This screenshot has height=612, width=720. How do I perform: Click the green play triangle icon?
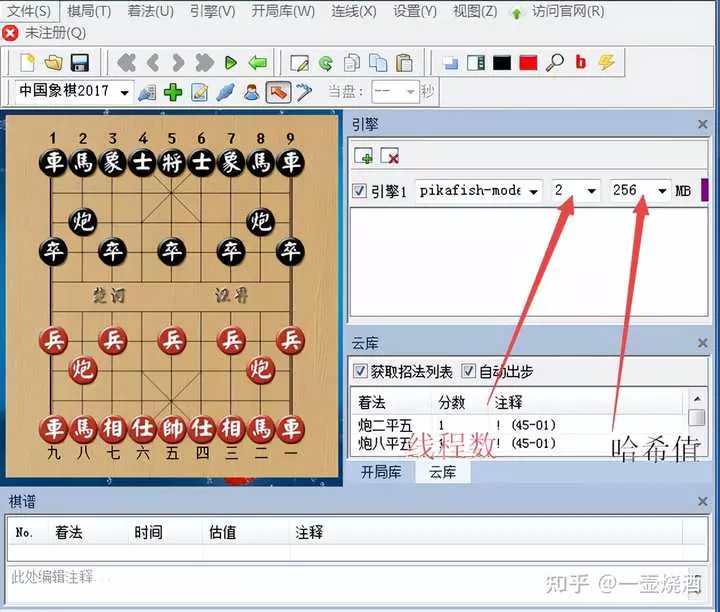pos(231,63)
